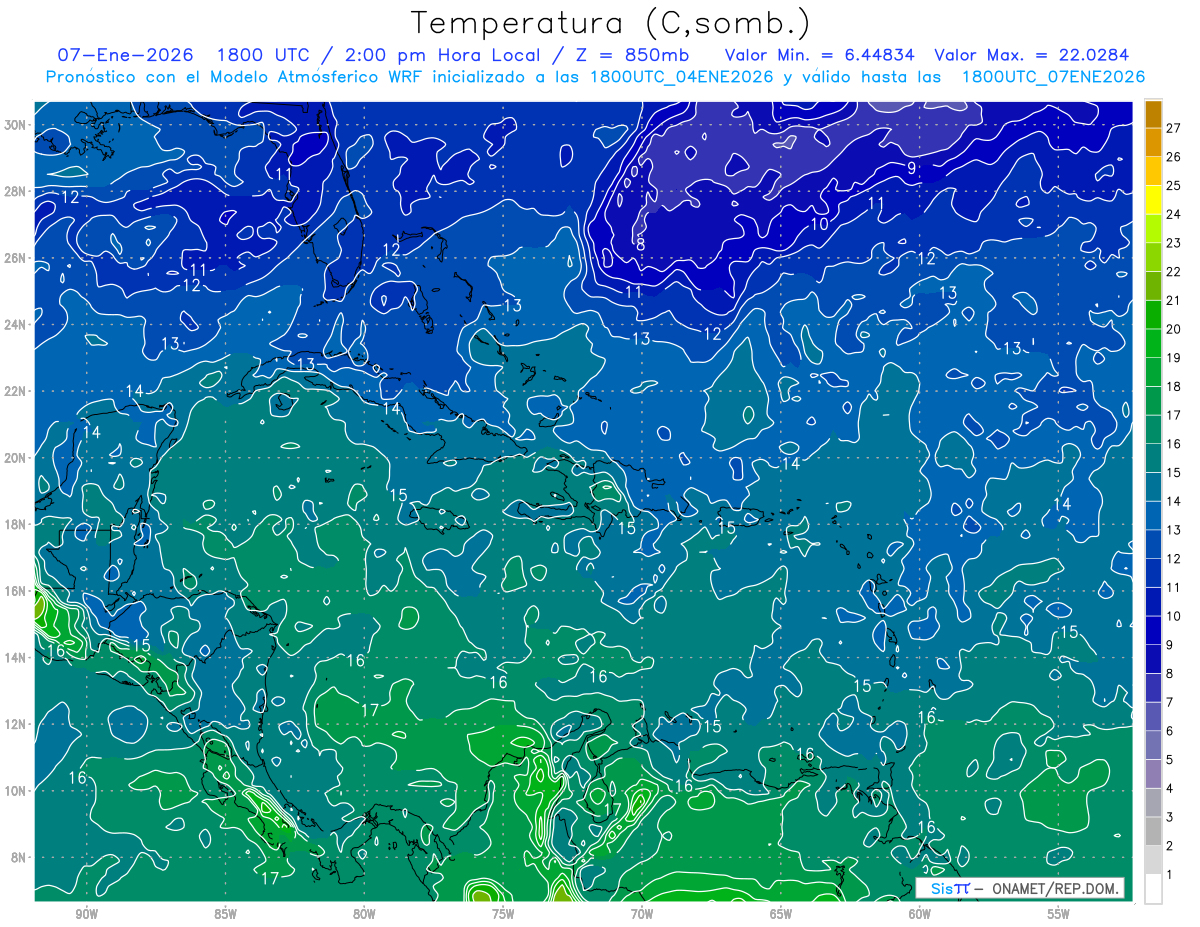Click the bright yellow swatch between 24 and 25
The image size is (1200, 927).
[x=1153, y=199]
